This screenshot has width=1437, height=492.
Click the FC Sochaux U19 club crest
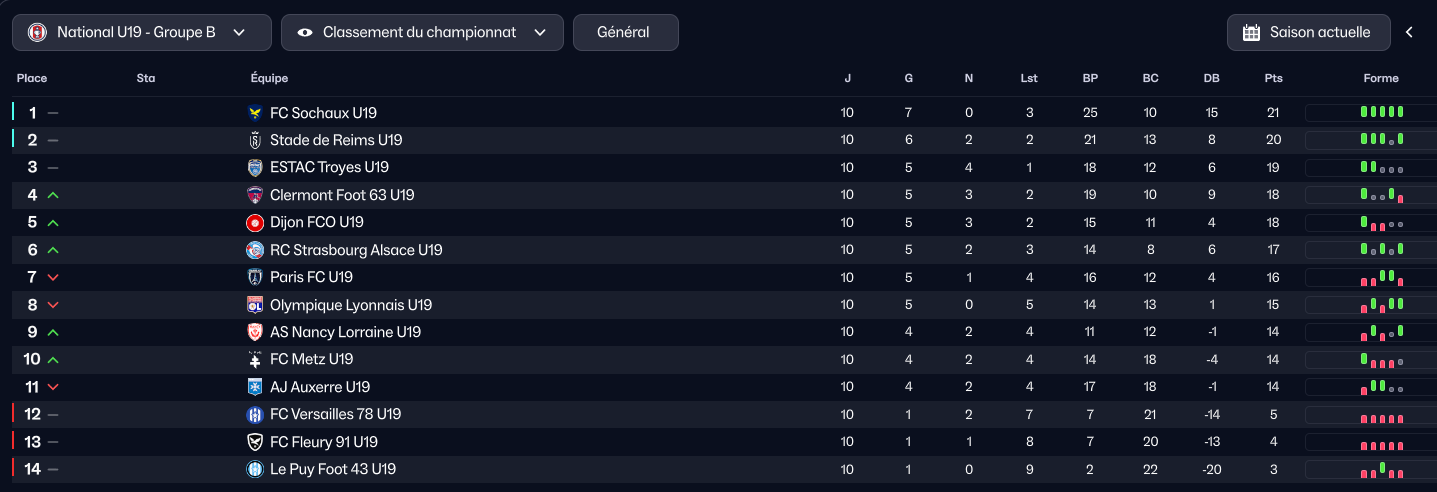[254, 113]
